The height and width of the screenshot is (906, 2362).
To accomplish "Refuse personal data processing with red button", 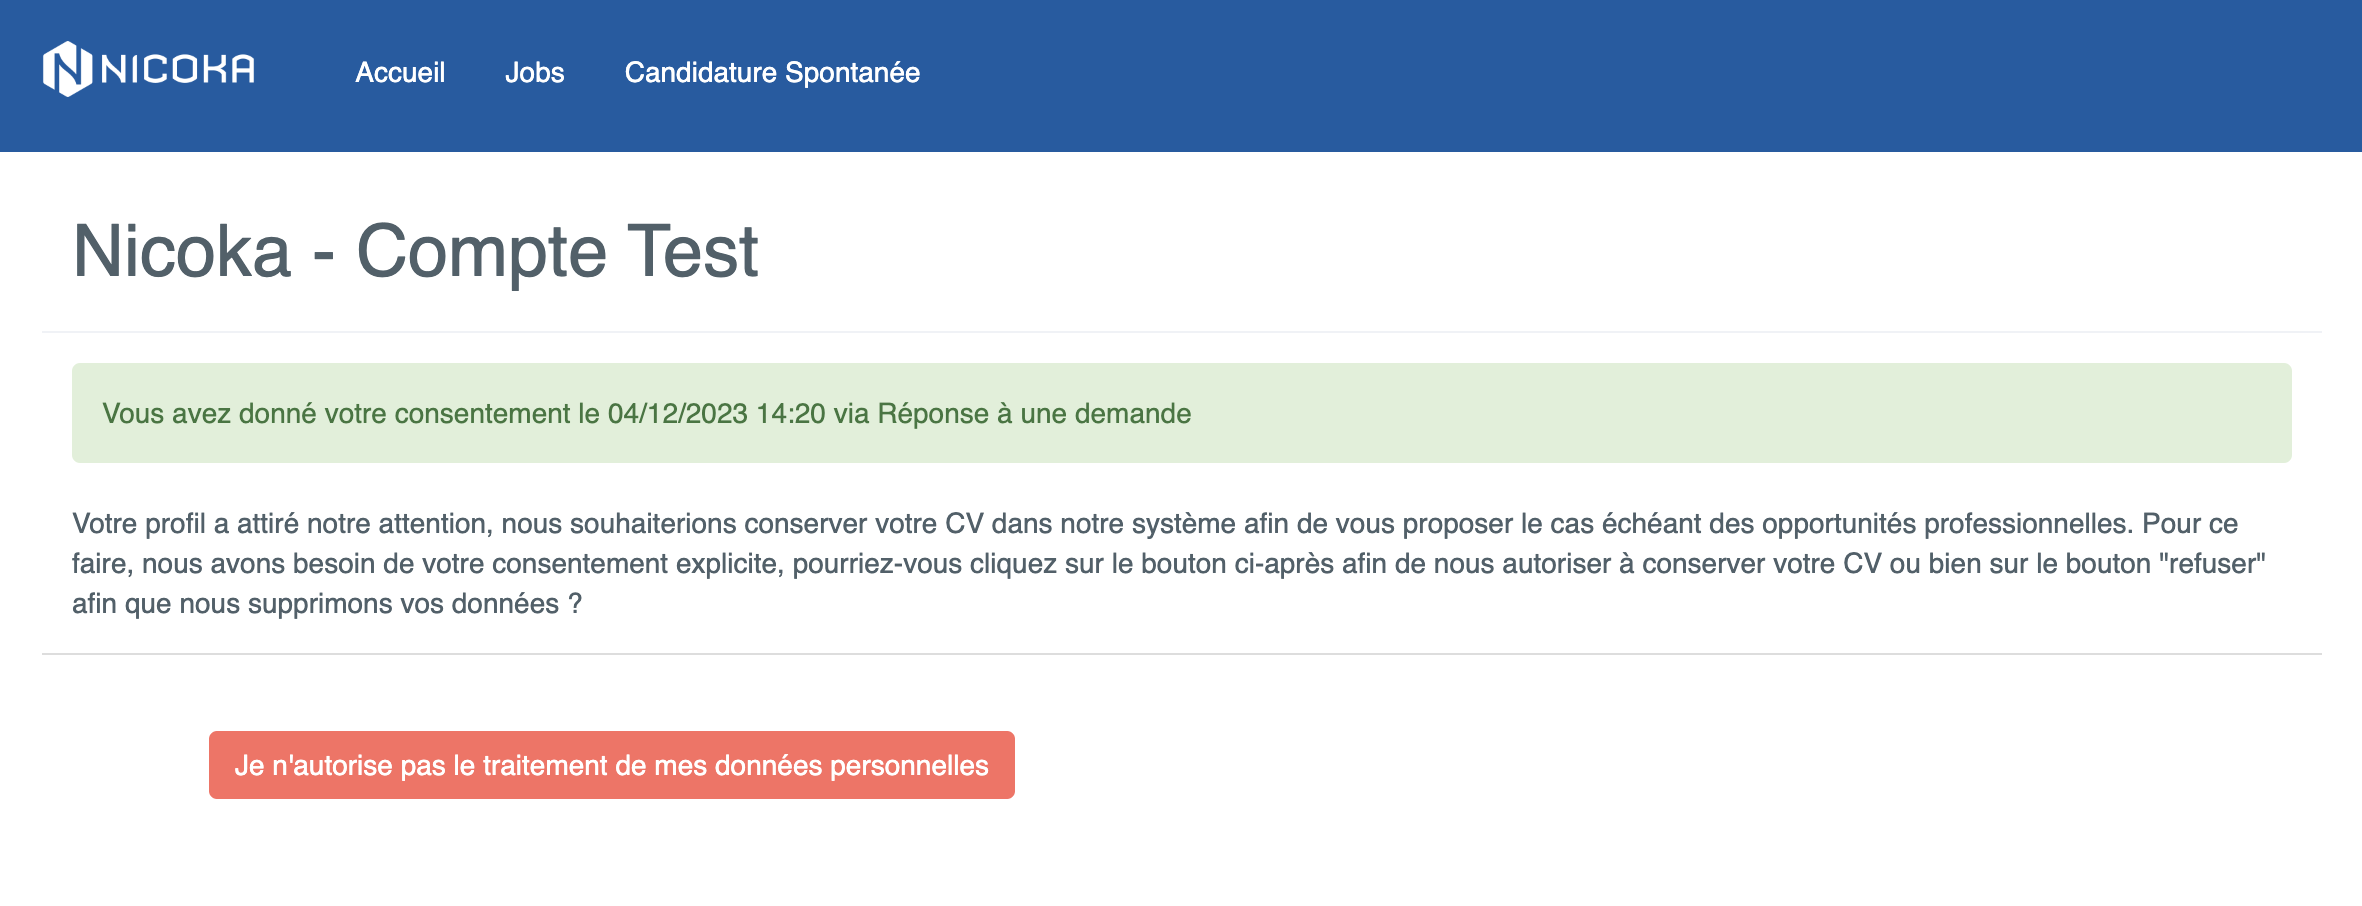I will pyautogui.click(x=612, y=765).
